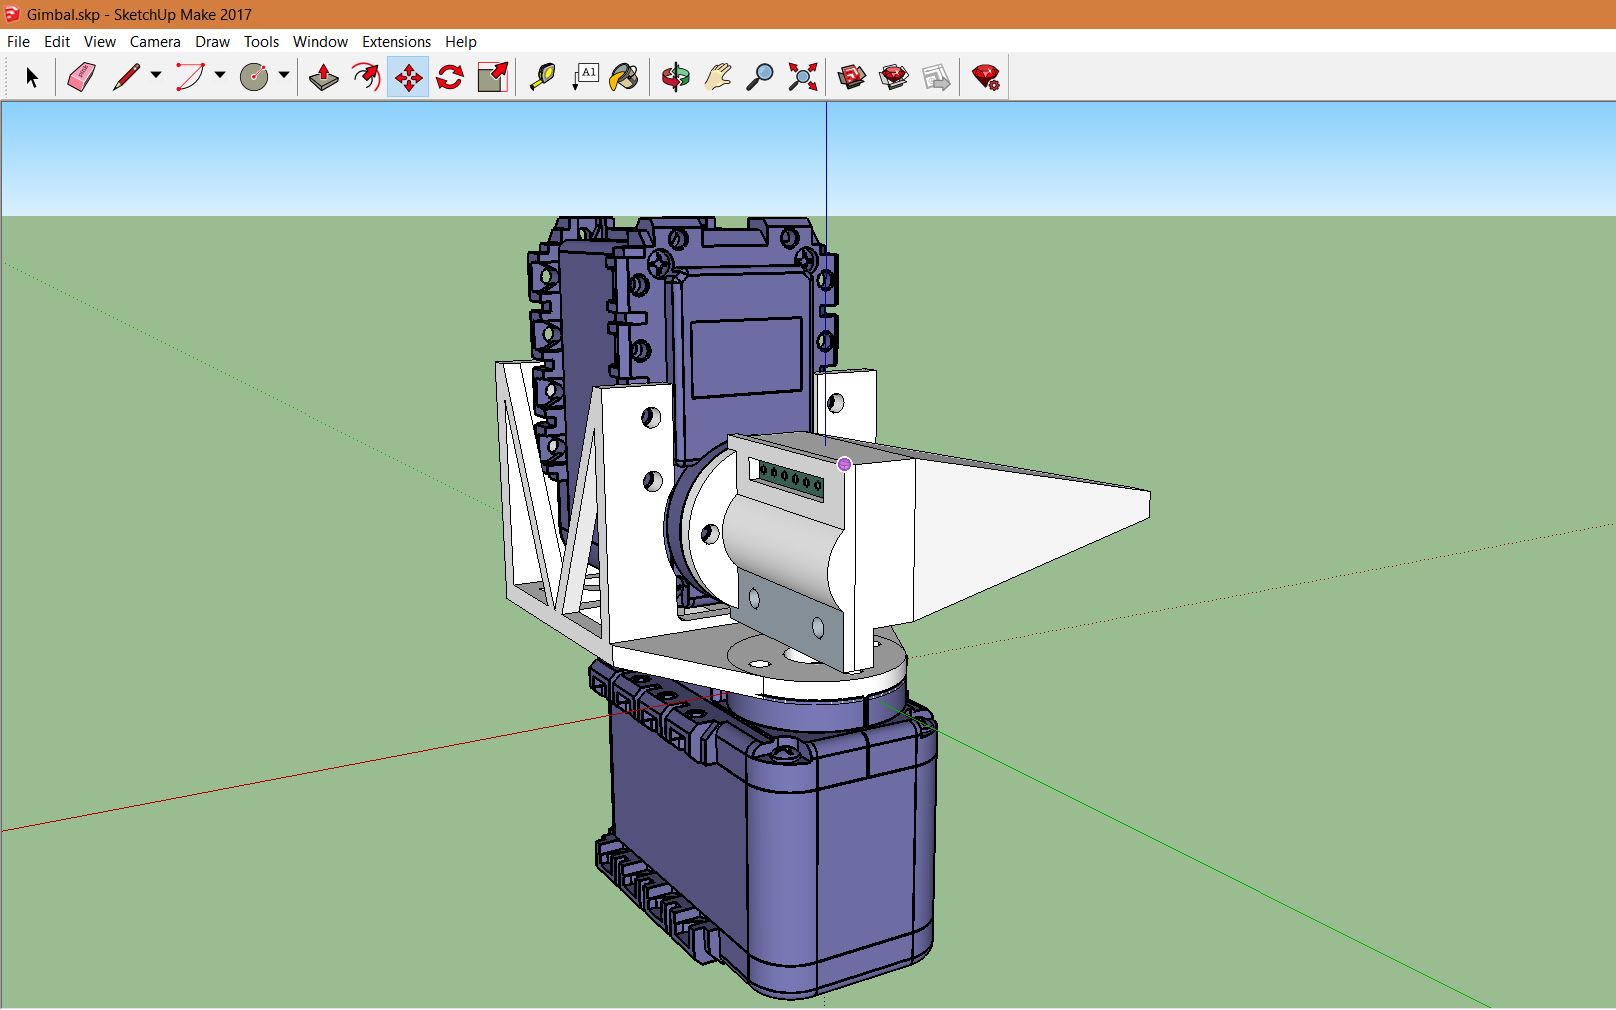Select the arrow Select tool

click(x=32, y=77)
